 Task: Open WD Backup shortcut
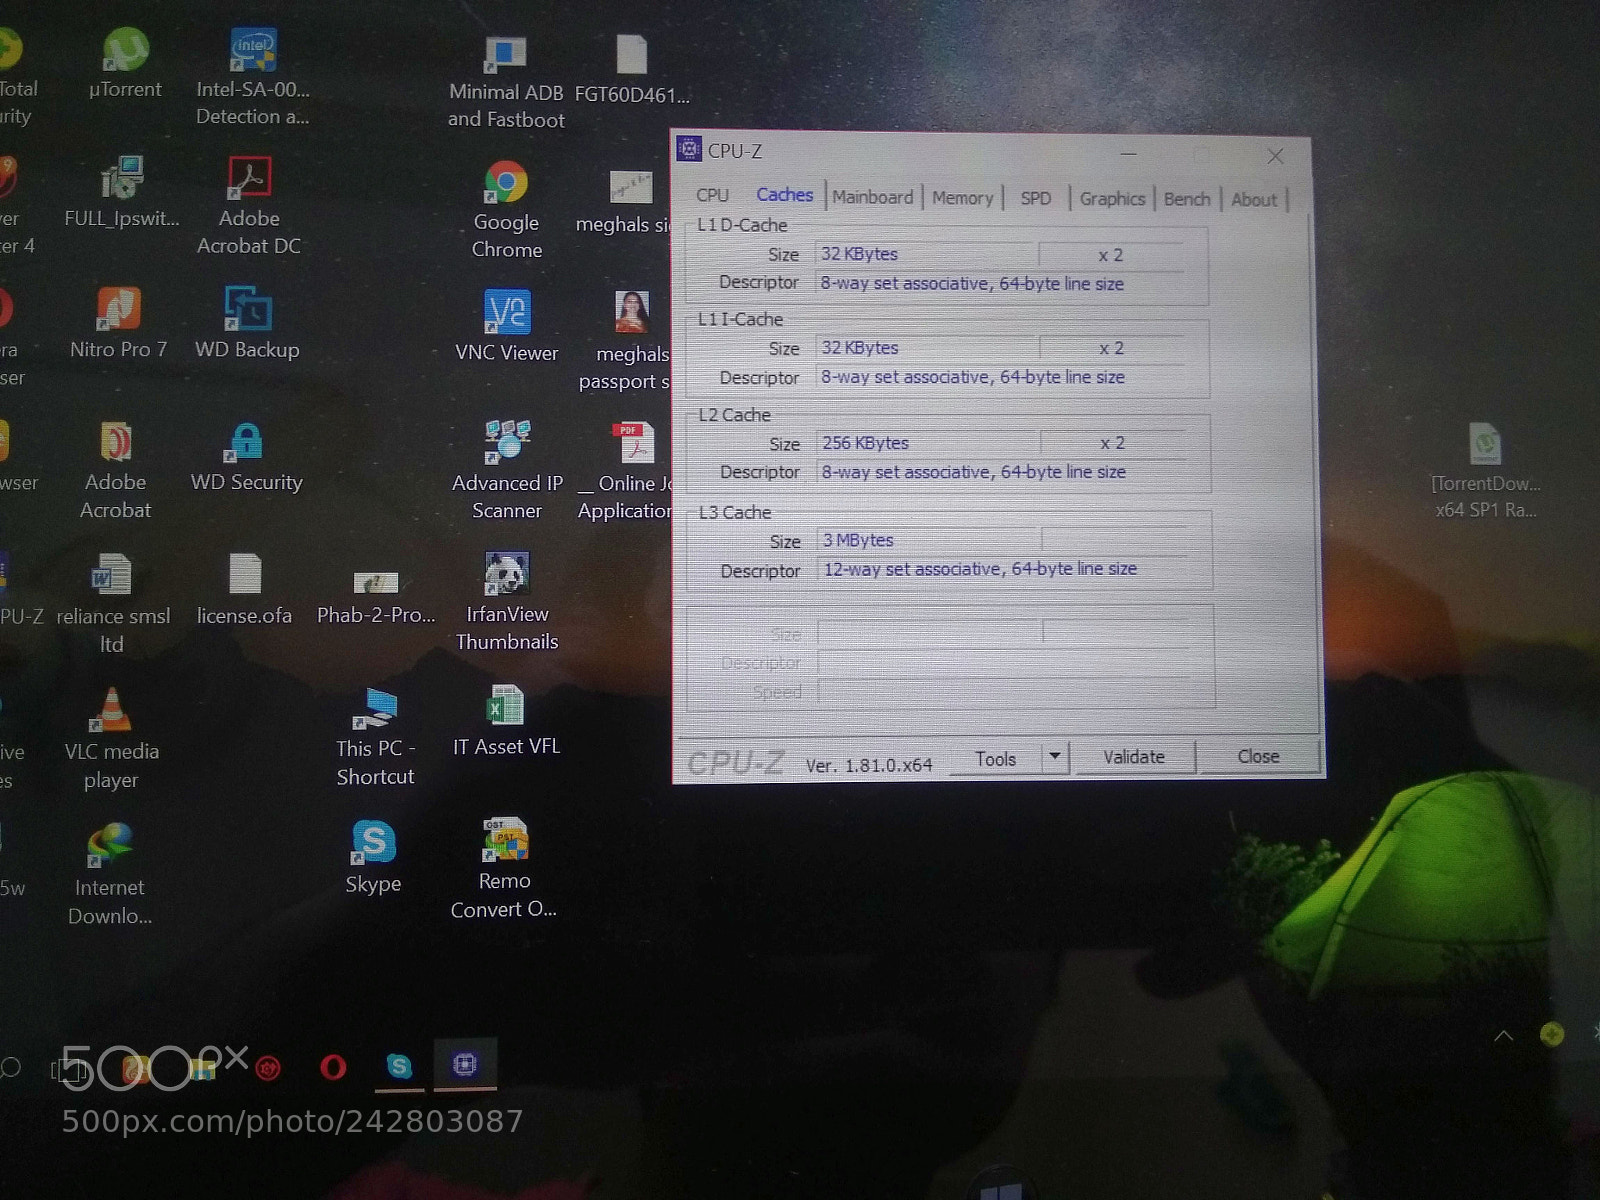247,322
